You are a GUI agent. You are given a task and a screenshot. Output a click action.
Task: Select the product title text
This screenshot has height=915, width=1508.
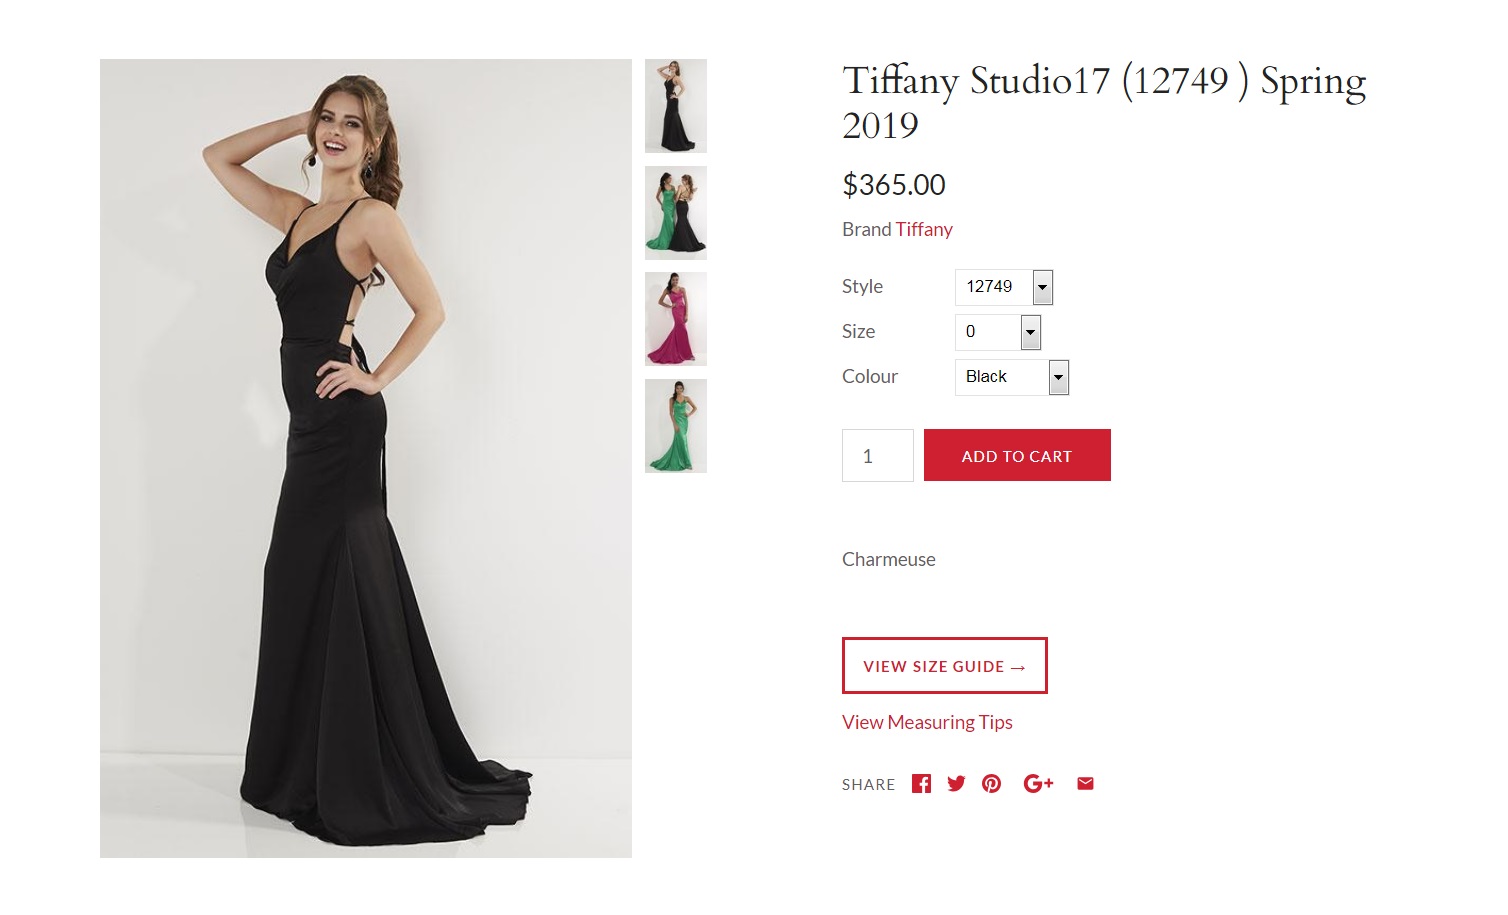coord(1104,102)
